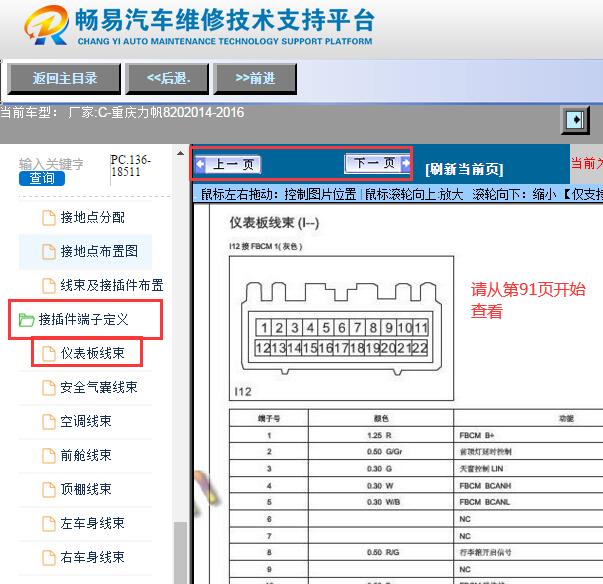Click the green folder icon of 接插件端子定义
The width and height of the screenshot is (603, 584).
(x=27, y=319)
